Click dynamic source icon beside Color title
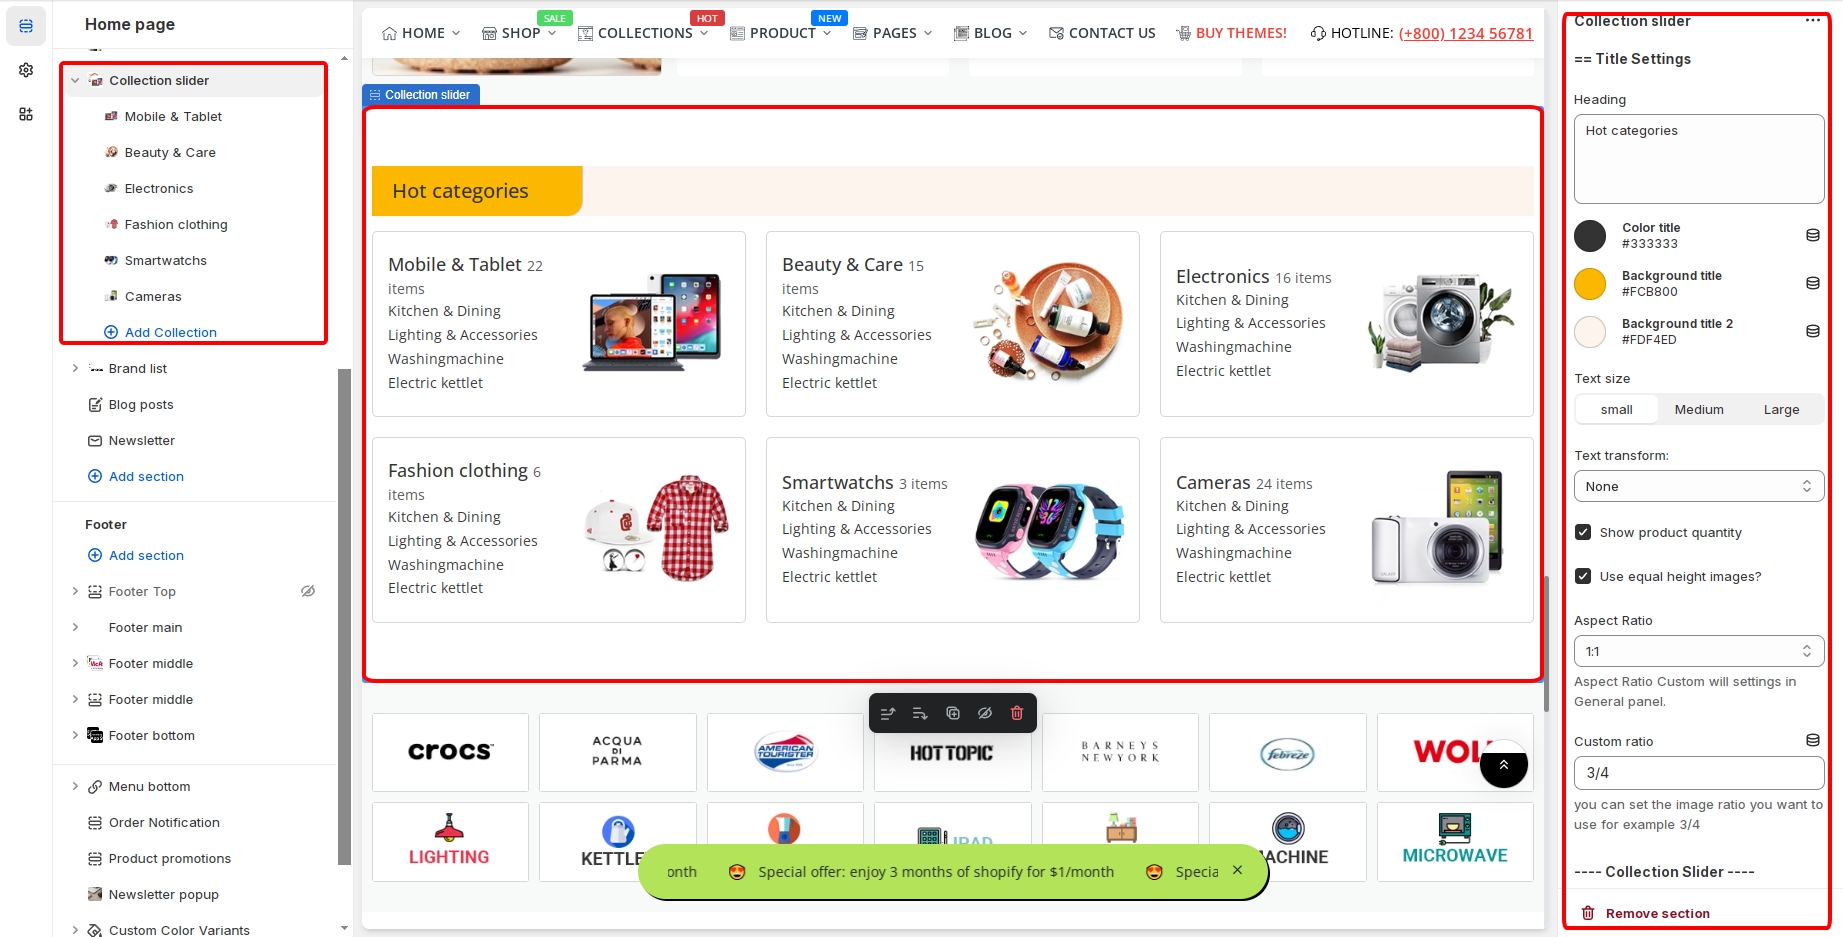 pyautogui.click(x=1812, y=235)
